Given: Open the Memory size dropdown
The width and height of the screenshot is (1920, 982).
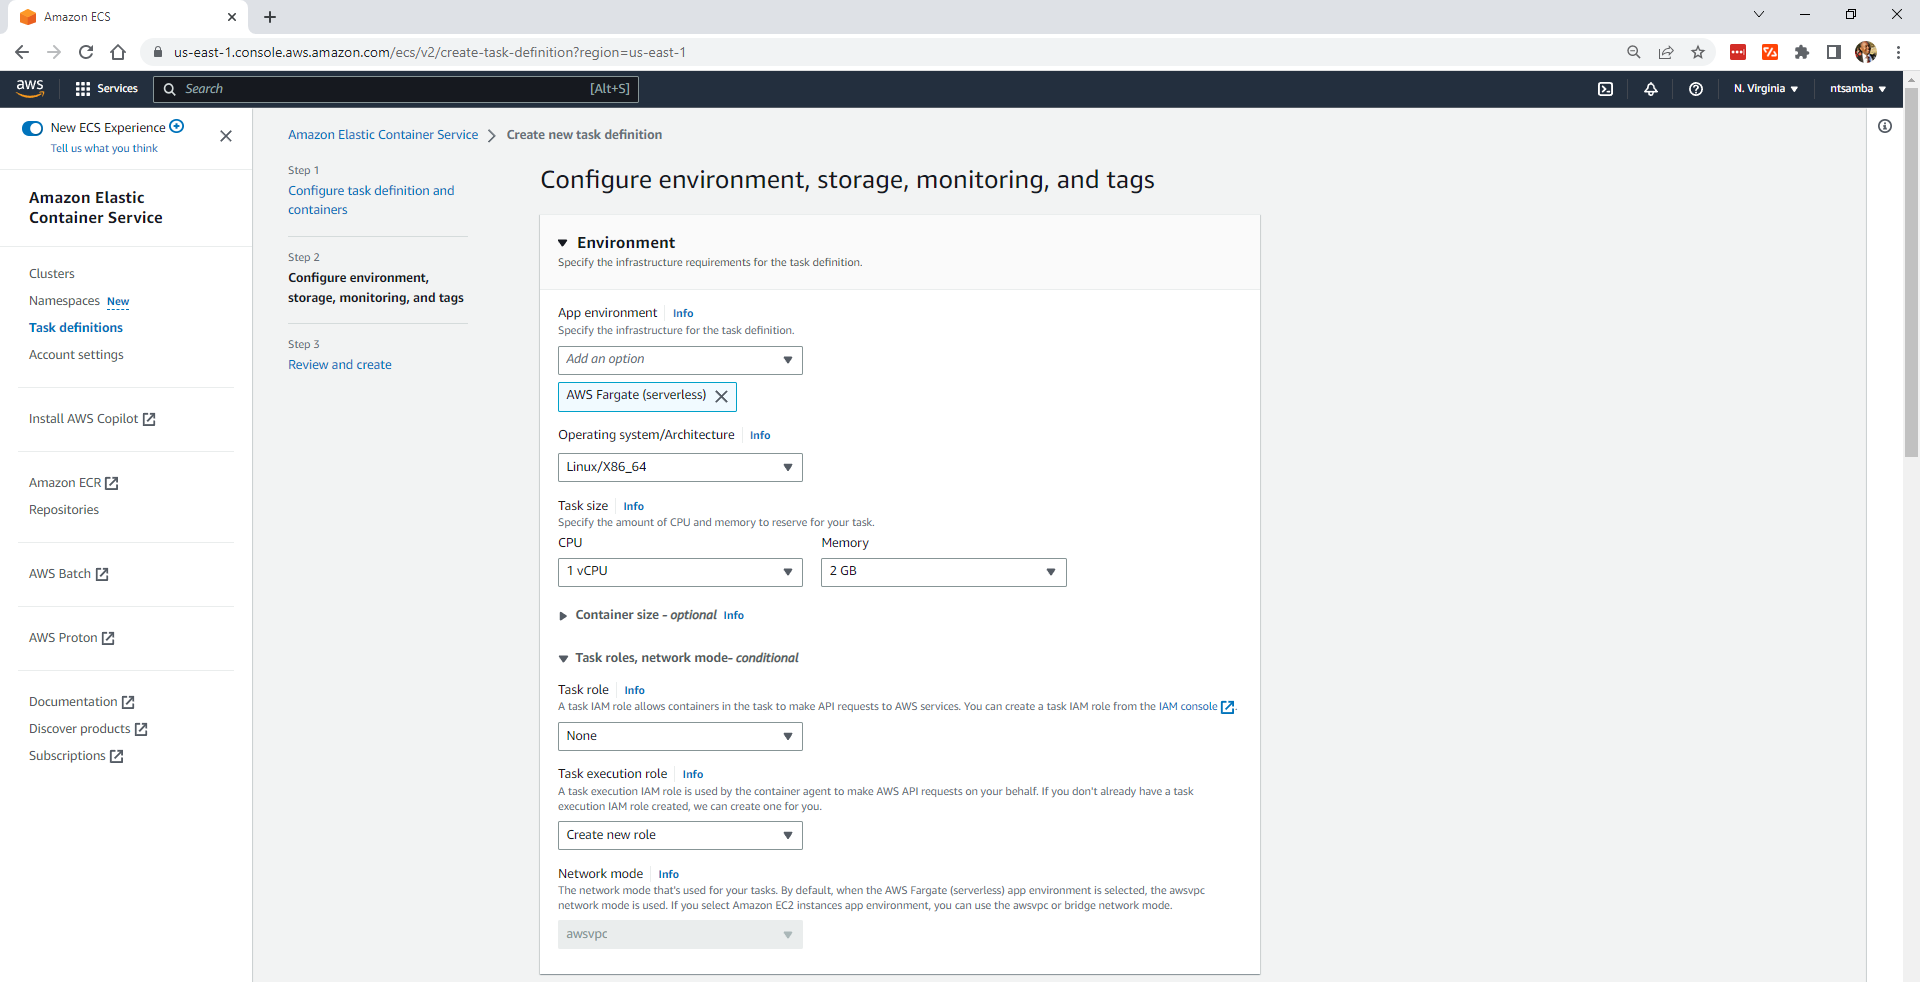Looking at the screenshot, I should pyautogui.click(x=943, y=572).
